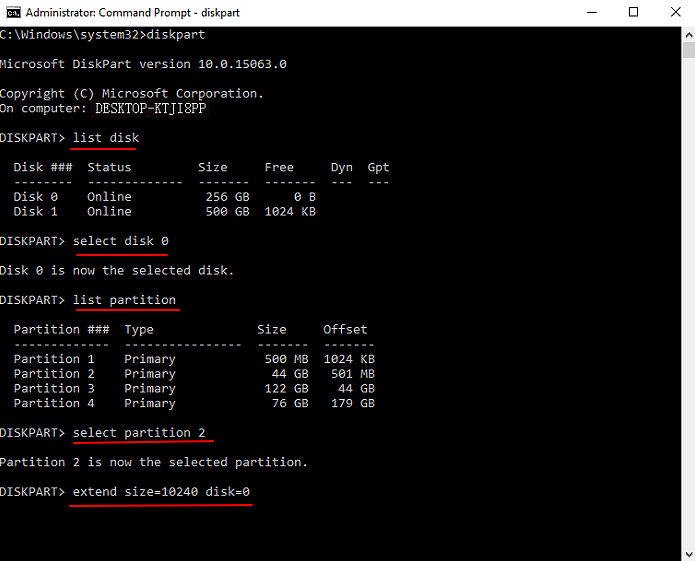Click the 'Partition 1' row label
The image size is (695, 561).
pos(54,359)
